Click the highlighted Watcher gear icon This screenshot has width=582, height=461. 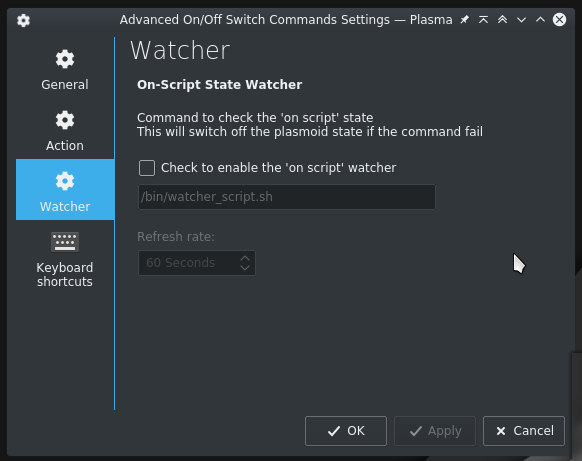(65, 181)
